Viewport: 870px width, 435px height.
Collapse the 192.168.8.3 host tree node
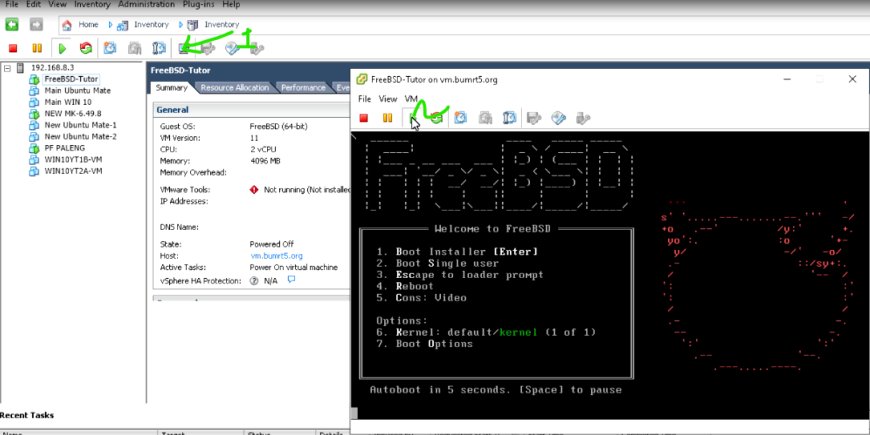(x=7, y=68)
